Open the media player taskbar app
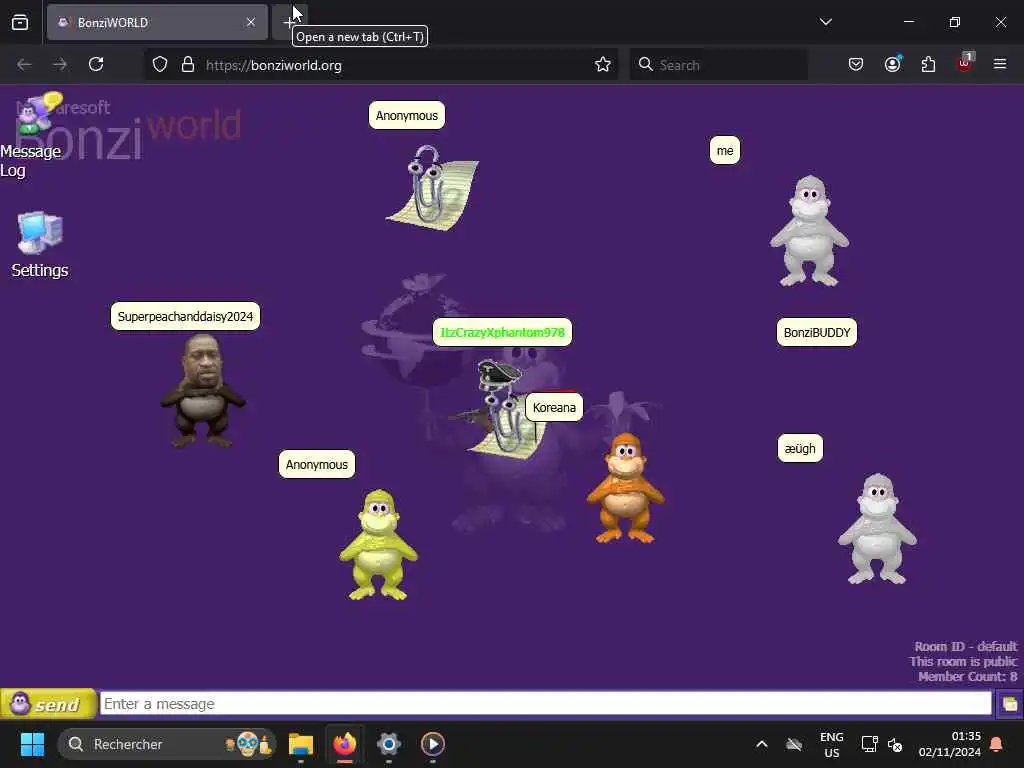Image resolution: width=1024 pixels, height=768 pixels. tap(433, 744)
